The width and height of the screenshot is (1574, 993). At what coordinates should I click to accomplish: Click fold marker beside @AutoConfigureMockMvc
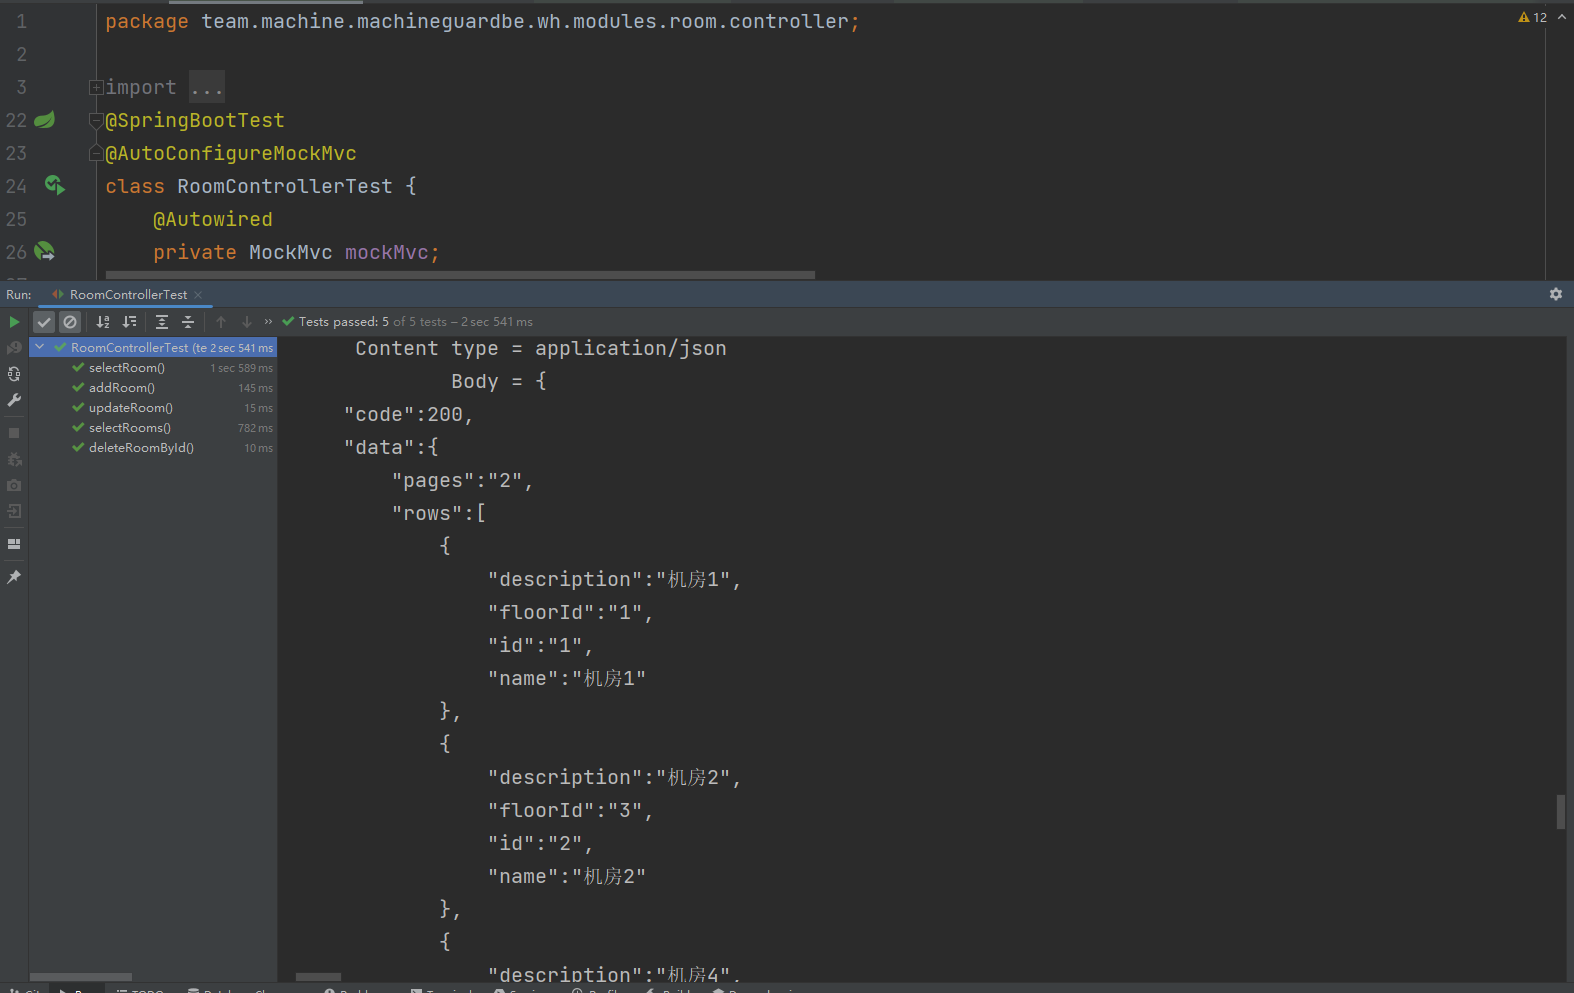tap(96, 154)
